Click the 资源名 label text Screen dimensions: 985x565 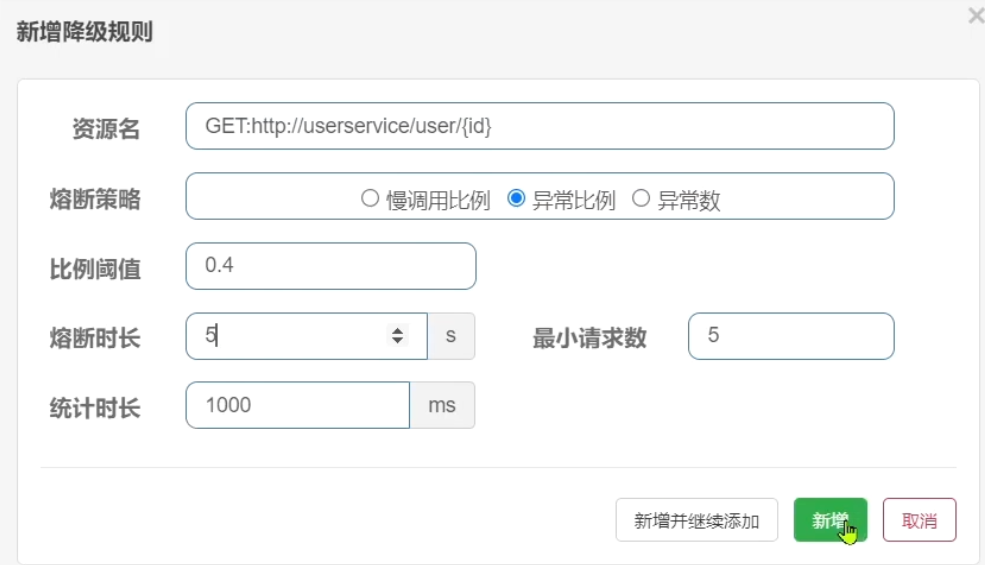tap(106, 129)
